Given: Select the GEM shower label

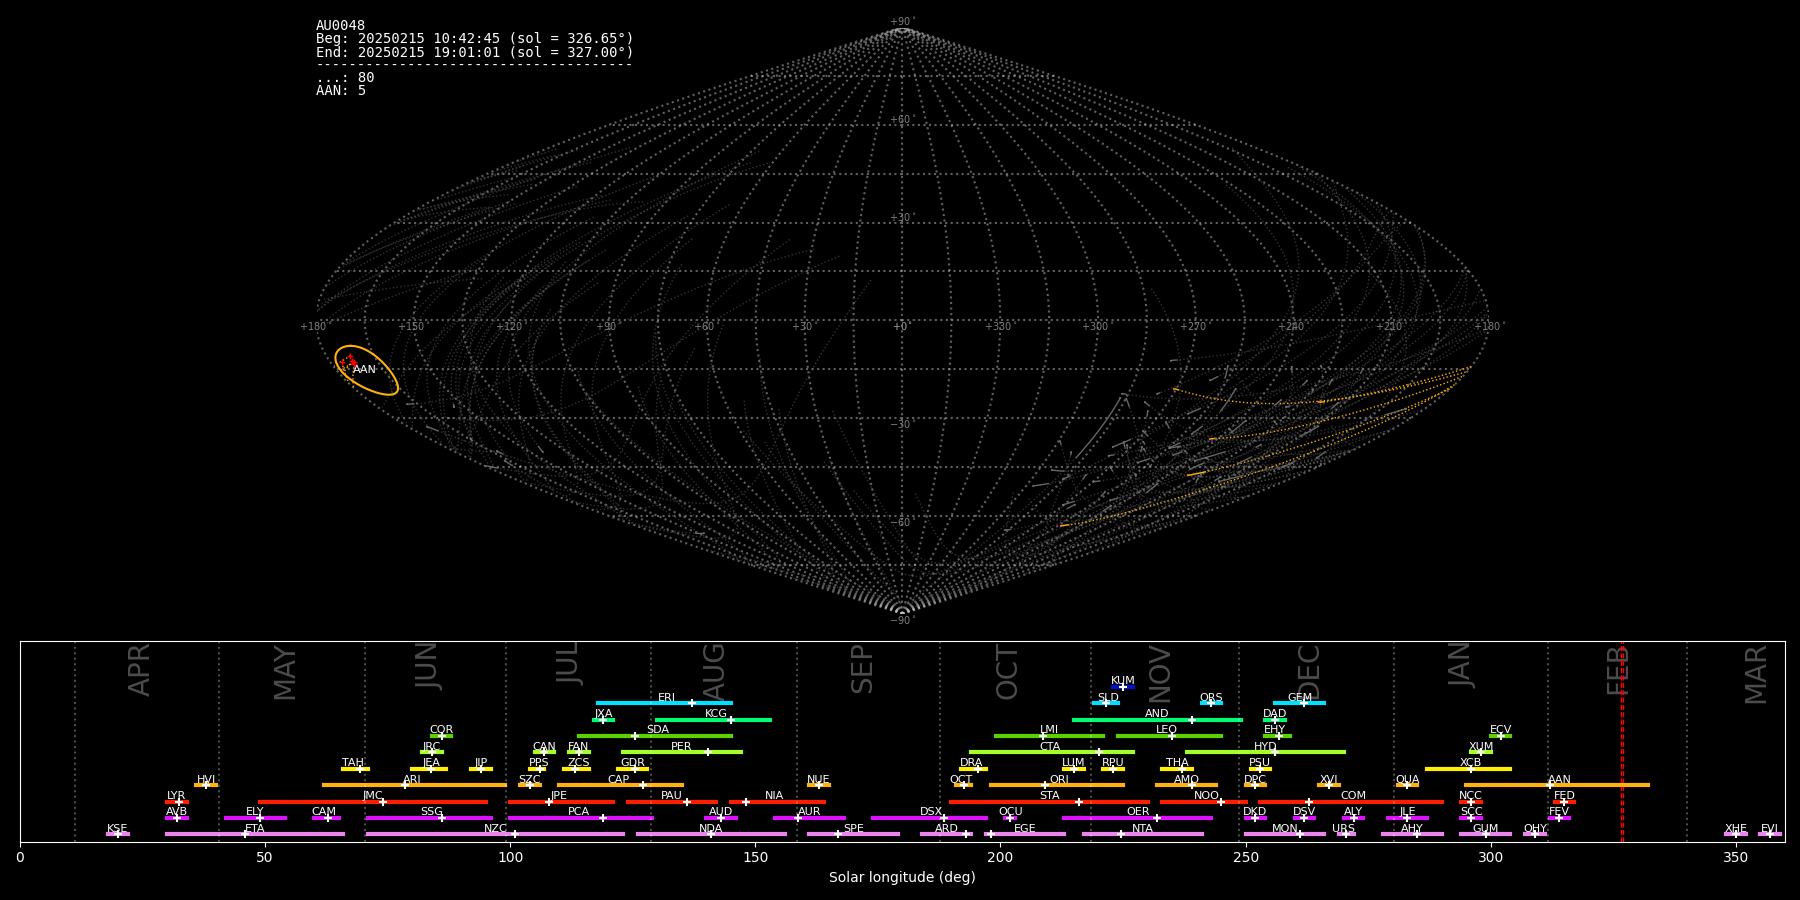Looking at the screenshot, I should tap(1300, 698).
